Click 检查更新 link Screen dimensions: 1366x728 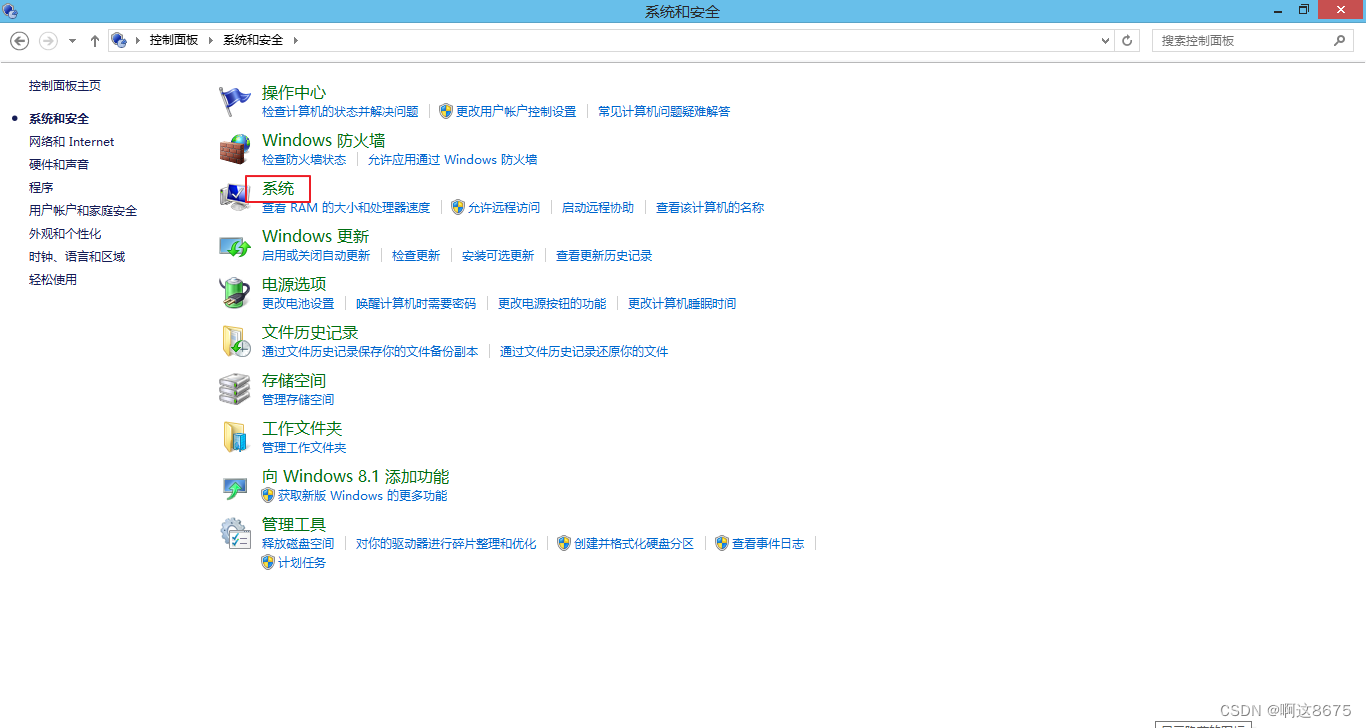point(416,255)
